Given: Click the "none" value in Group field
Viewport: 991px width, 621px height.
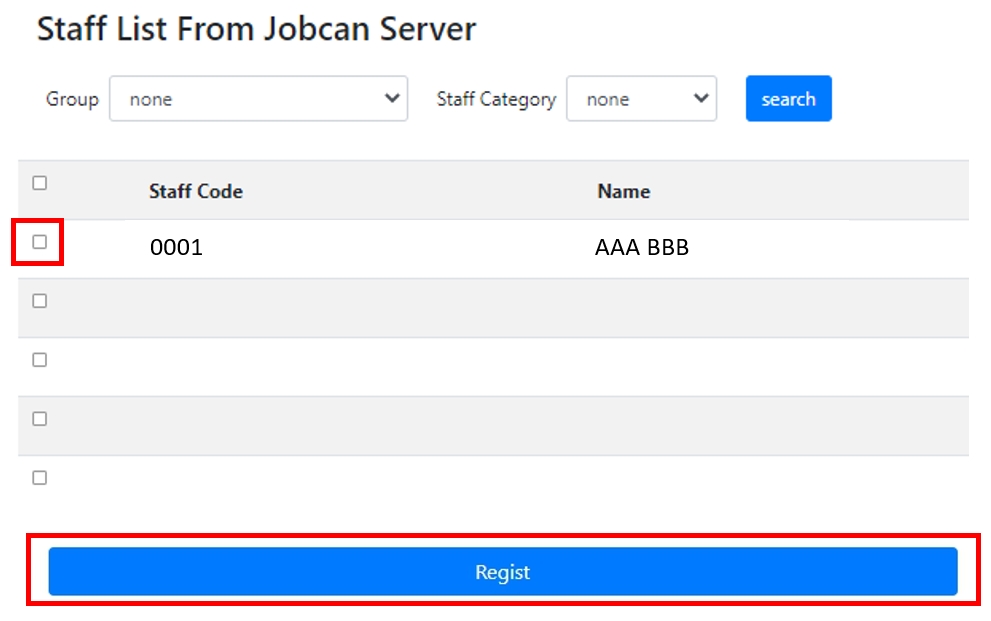Looking at the screenshot, I should coord(151,100).
